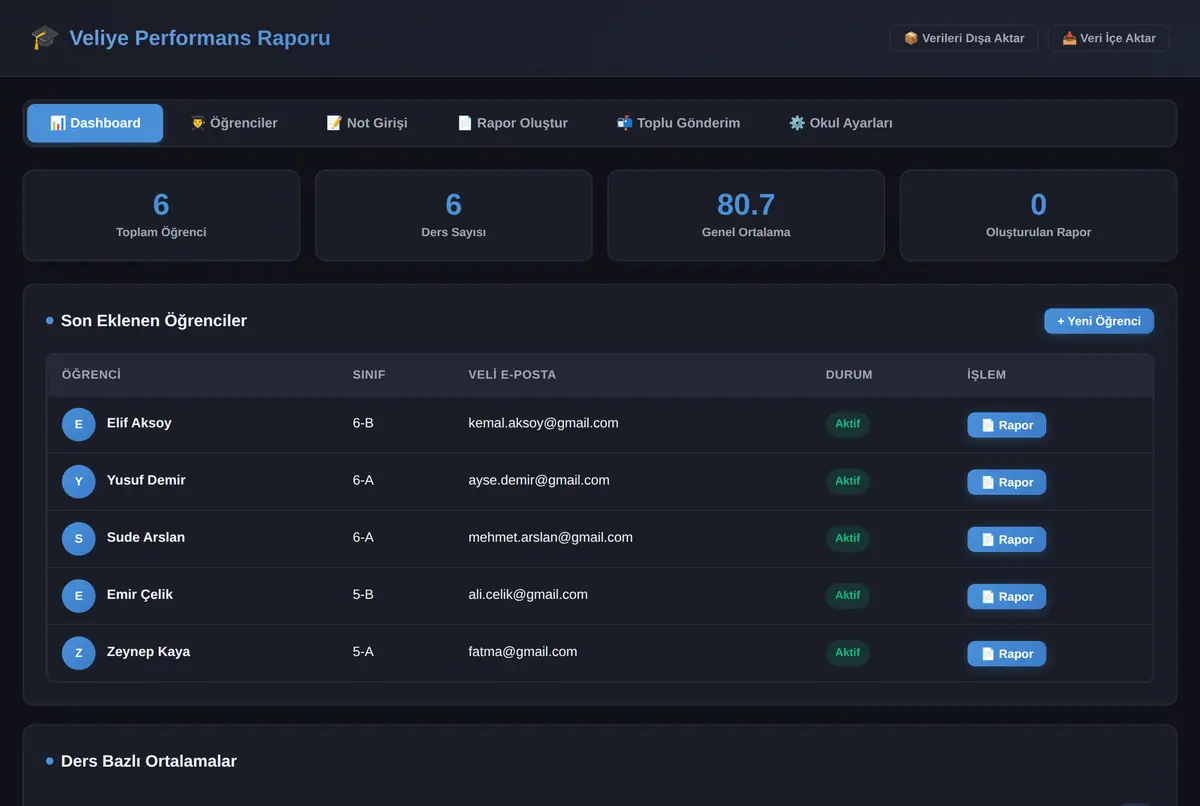
Task: Click email fatma@gmail.com
Action: pos(523,651)
